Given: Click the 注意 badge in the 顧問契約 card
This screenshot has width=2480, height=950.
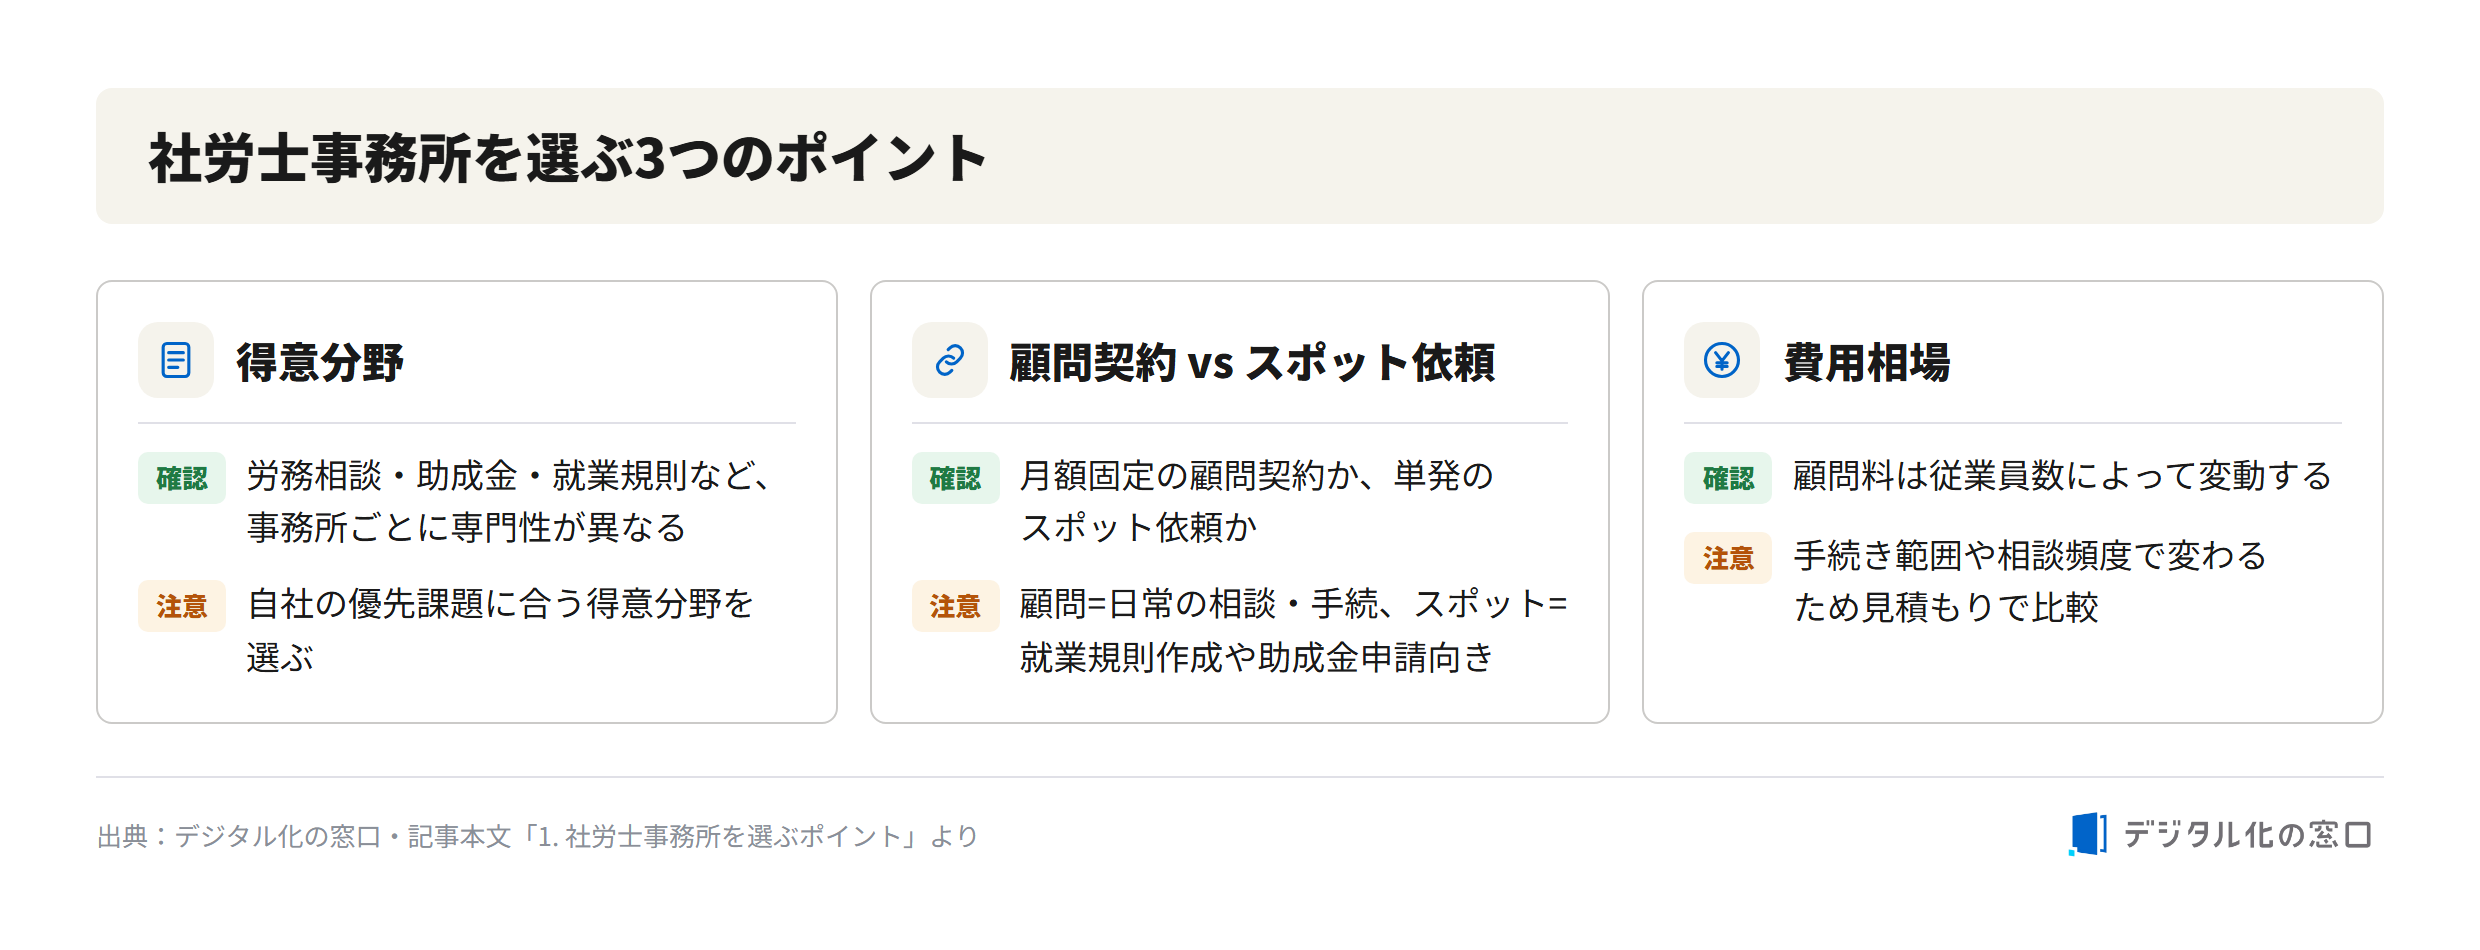Looking at the screenshot, I should tap(956, 606).
